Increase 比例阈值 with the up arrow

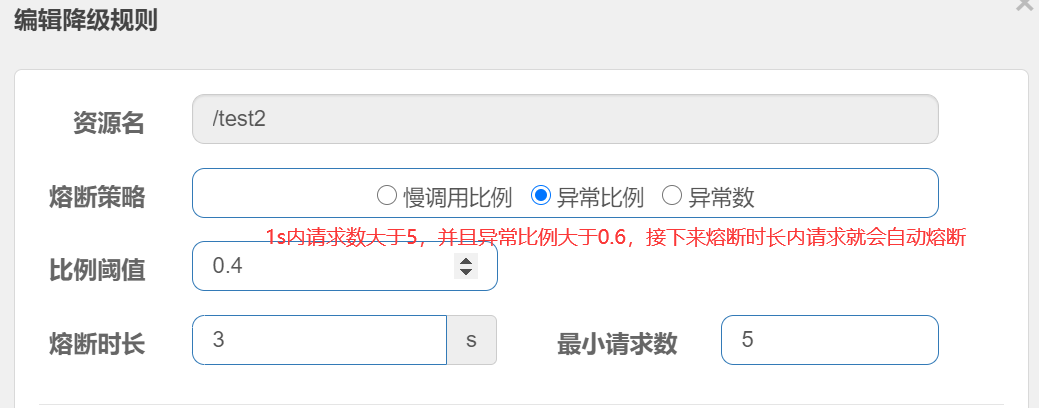(x=466, y=261)
